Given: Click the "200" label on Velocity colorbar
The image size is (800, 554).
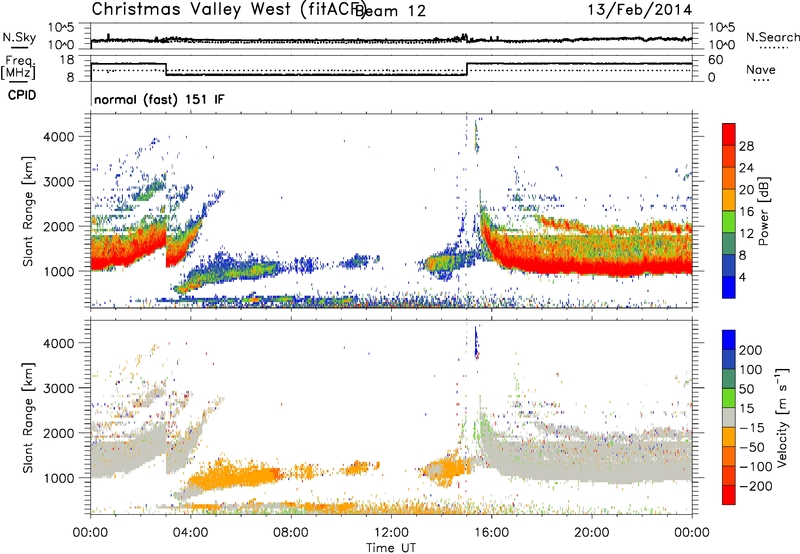Looking at the screenshot, I should tap(751, 350).
